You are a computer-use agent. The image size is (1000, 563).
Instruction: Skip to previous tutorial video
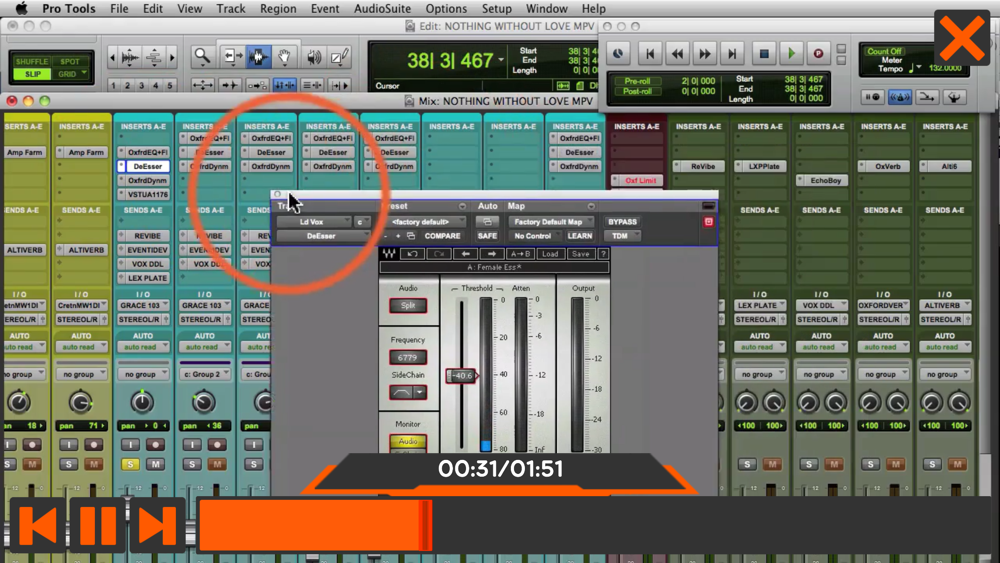[38, 525]
